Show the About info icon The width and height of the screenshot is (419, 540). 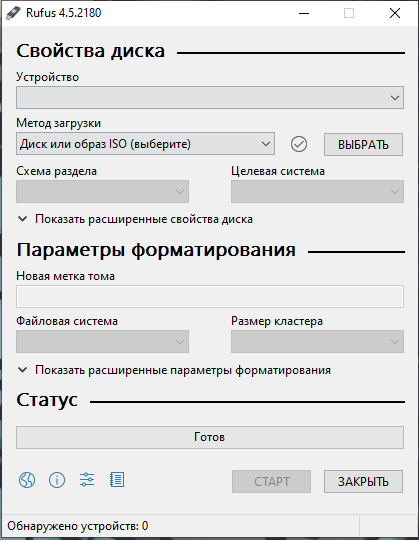click(57, 480)
